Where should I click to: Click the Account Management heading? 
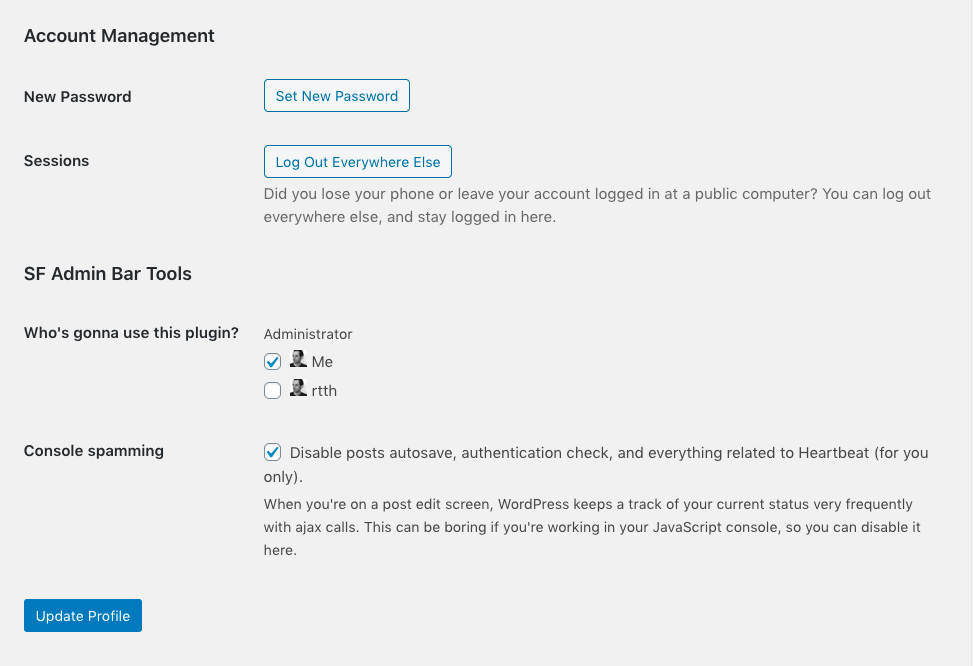[x=119, y=36]
